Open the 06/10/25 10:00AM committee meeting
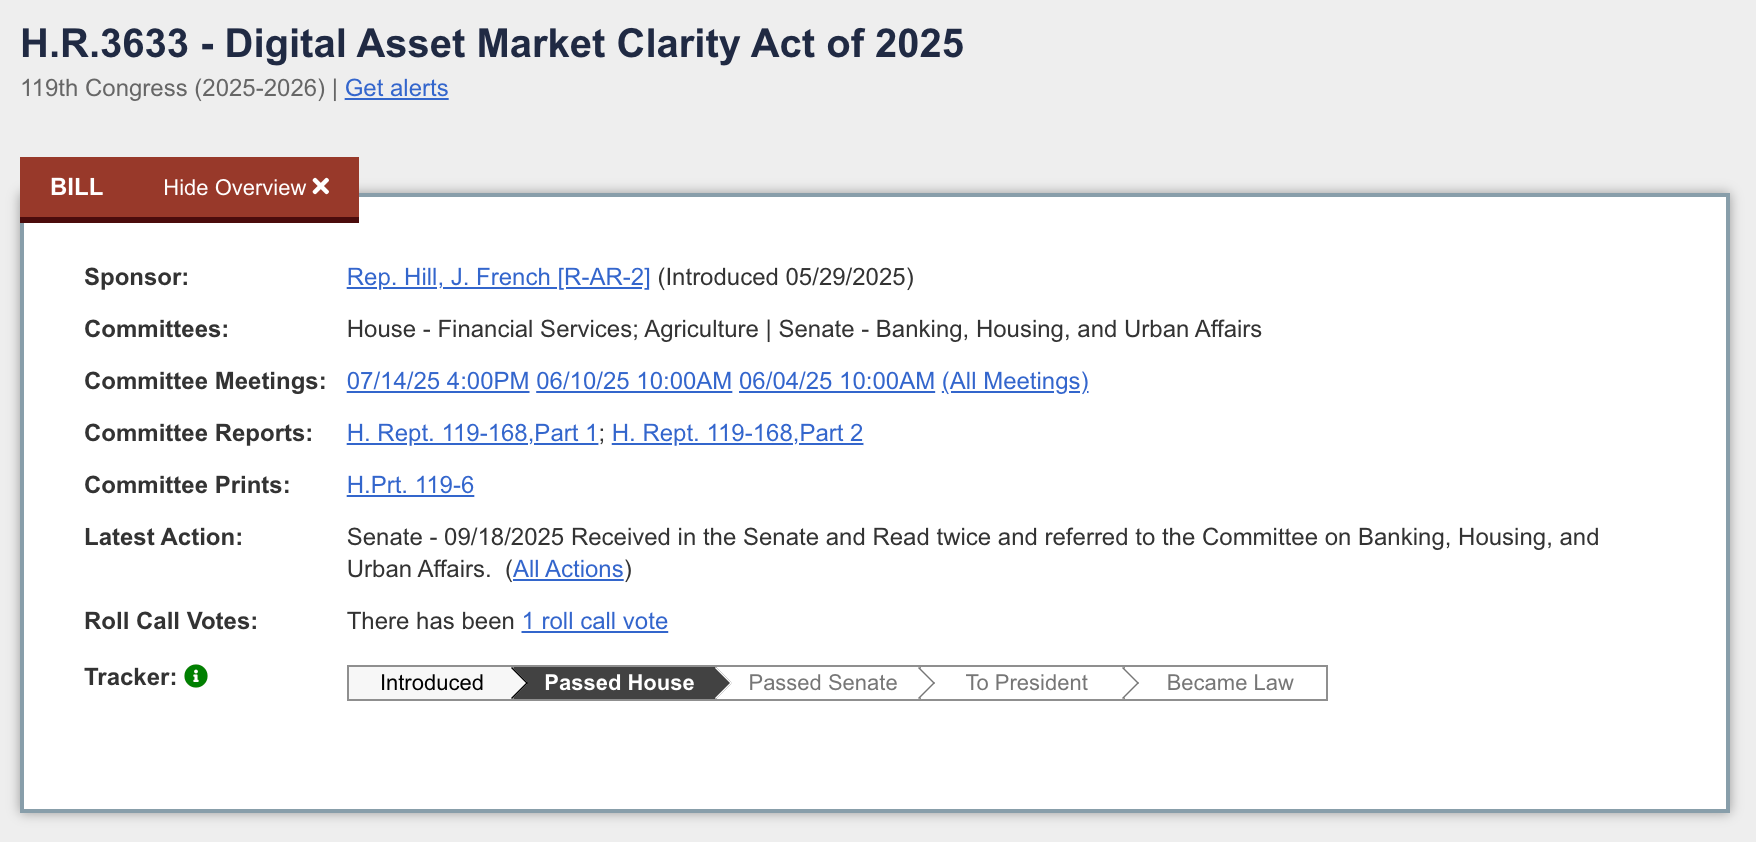The height and width of the screenshot is (842, 1756). tap(634, 381)
